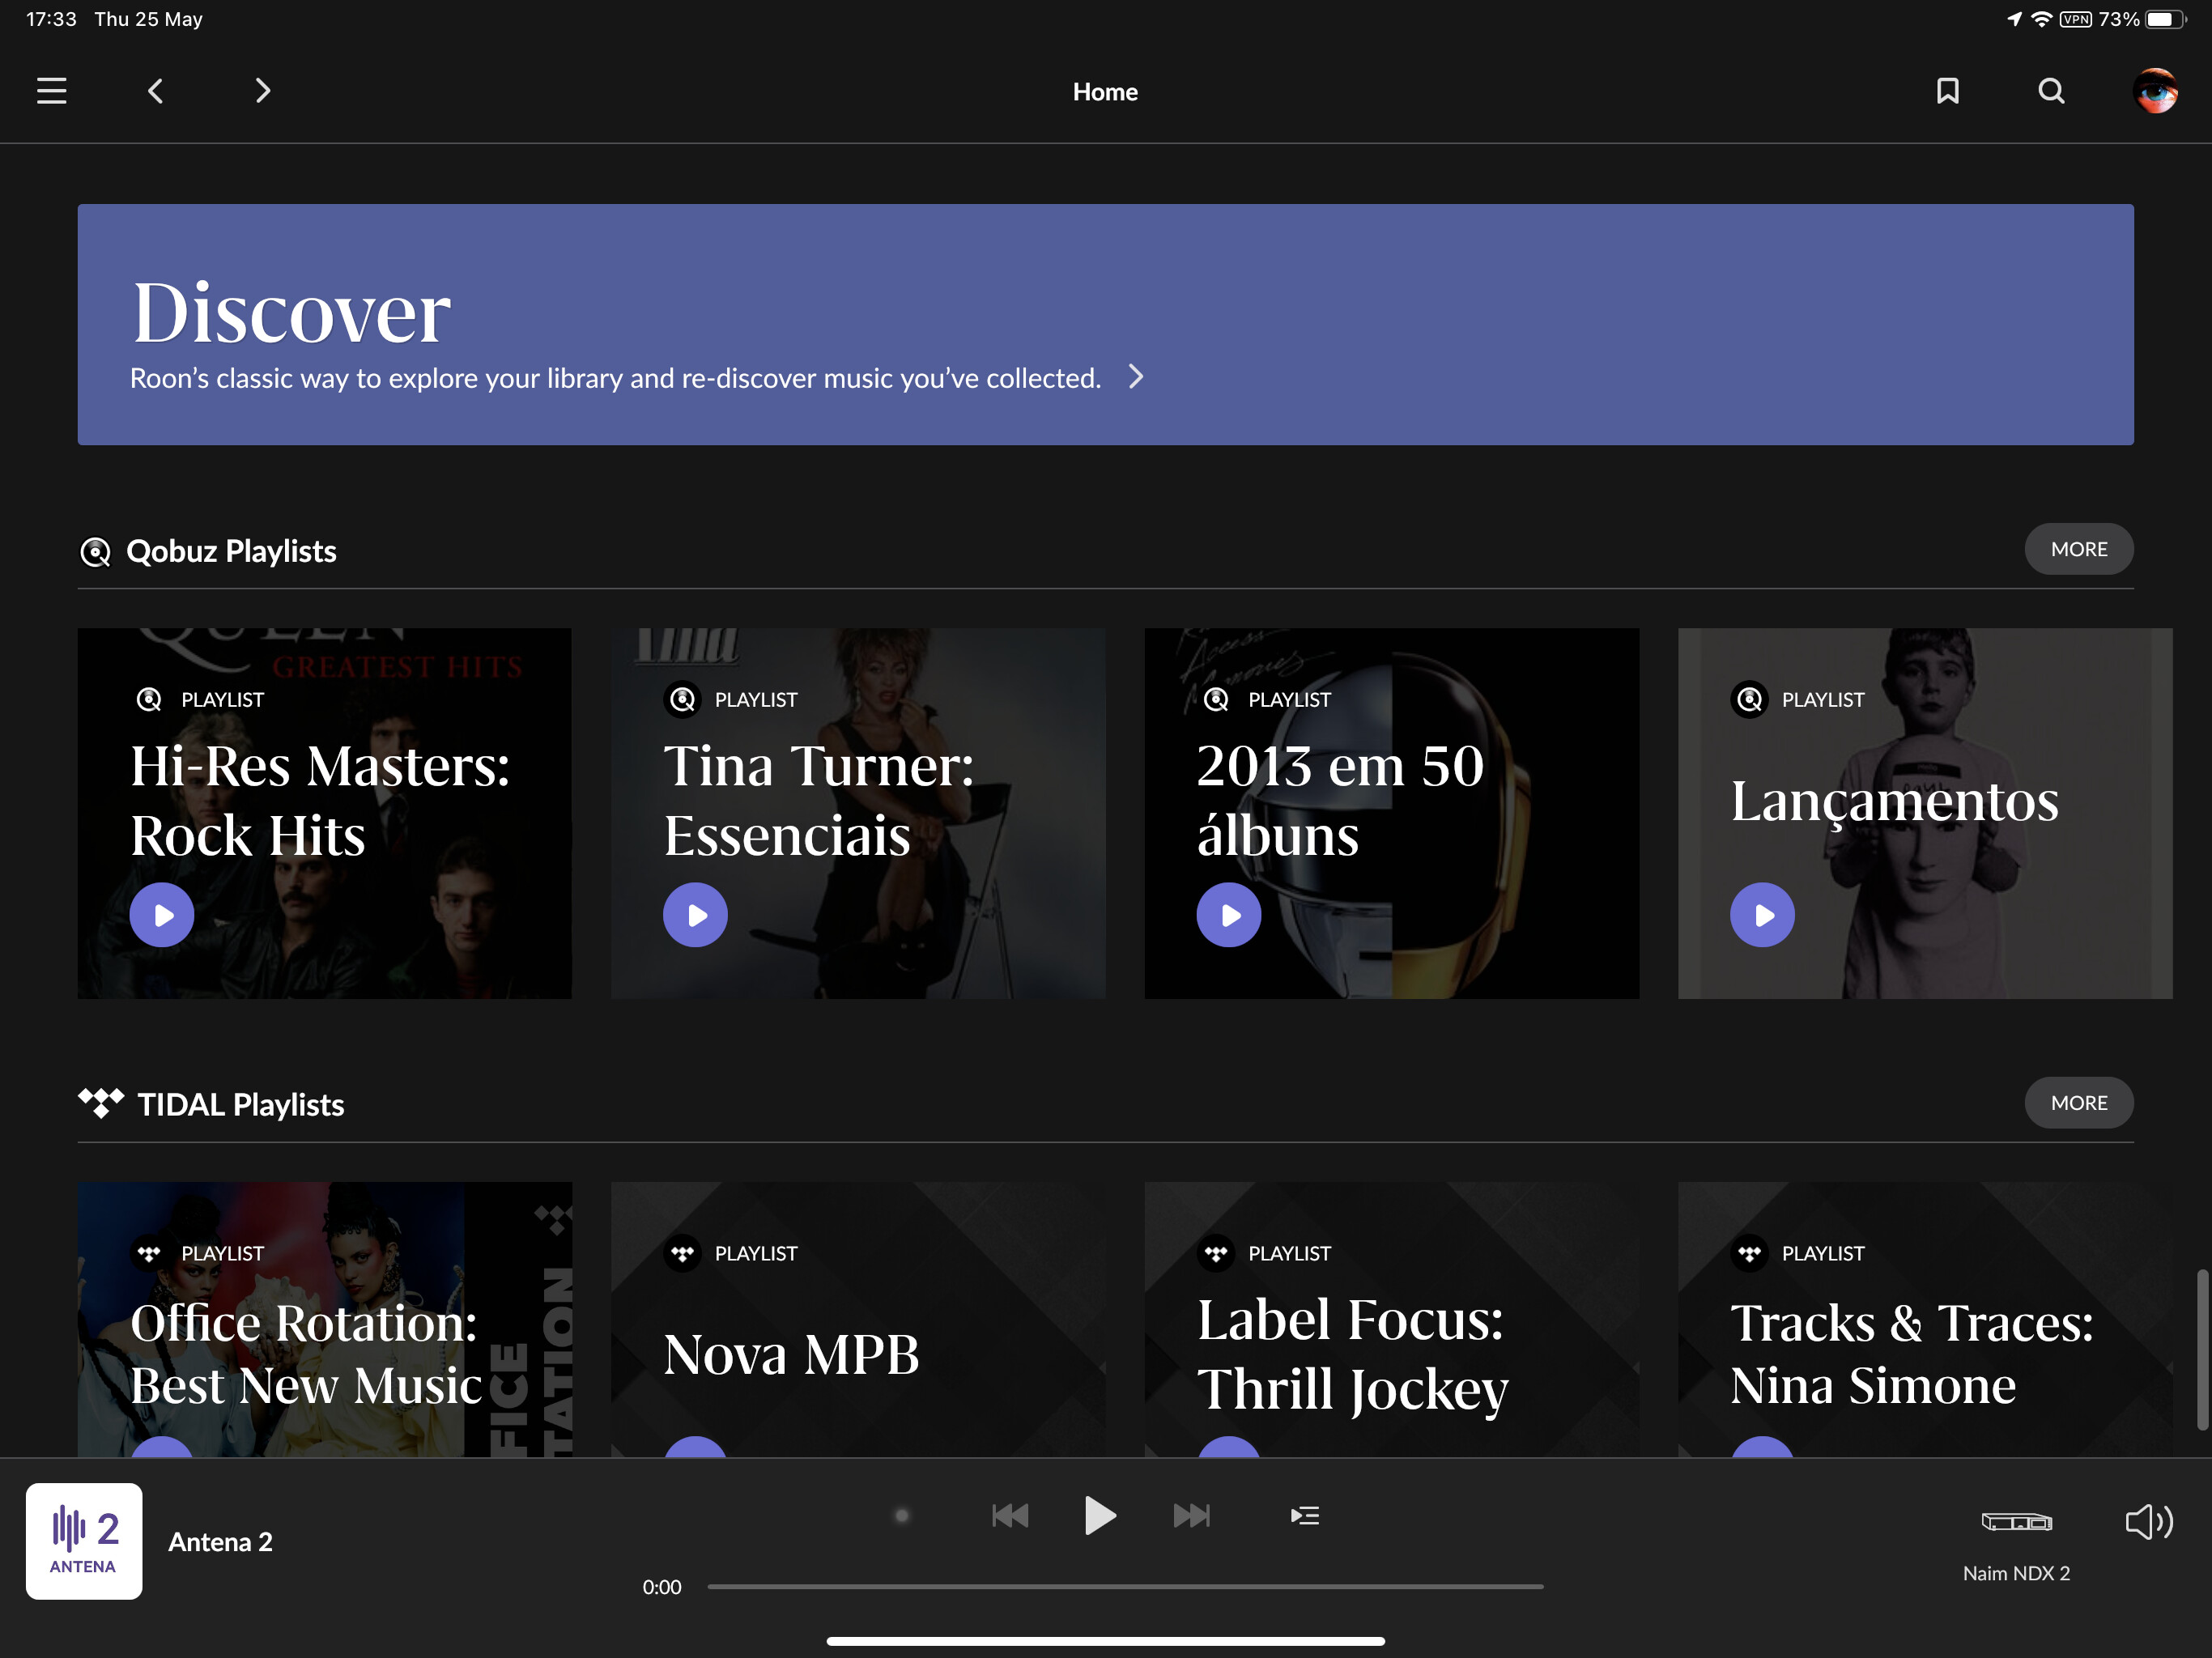Open 2013 em 50 álbuns card
Viewport: 2212px width, 1658px height.
coord(1391,813)
